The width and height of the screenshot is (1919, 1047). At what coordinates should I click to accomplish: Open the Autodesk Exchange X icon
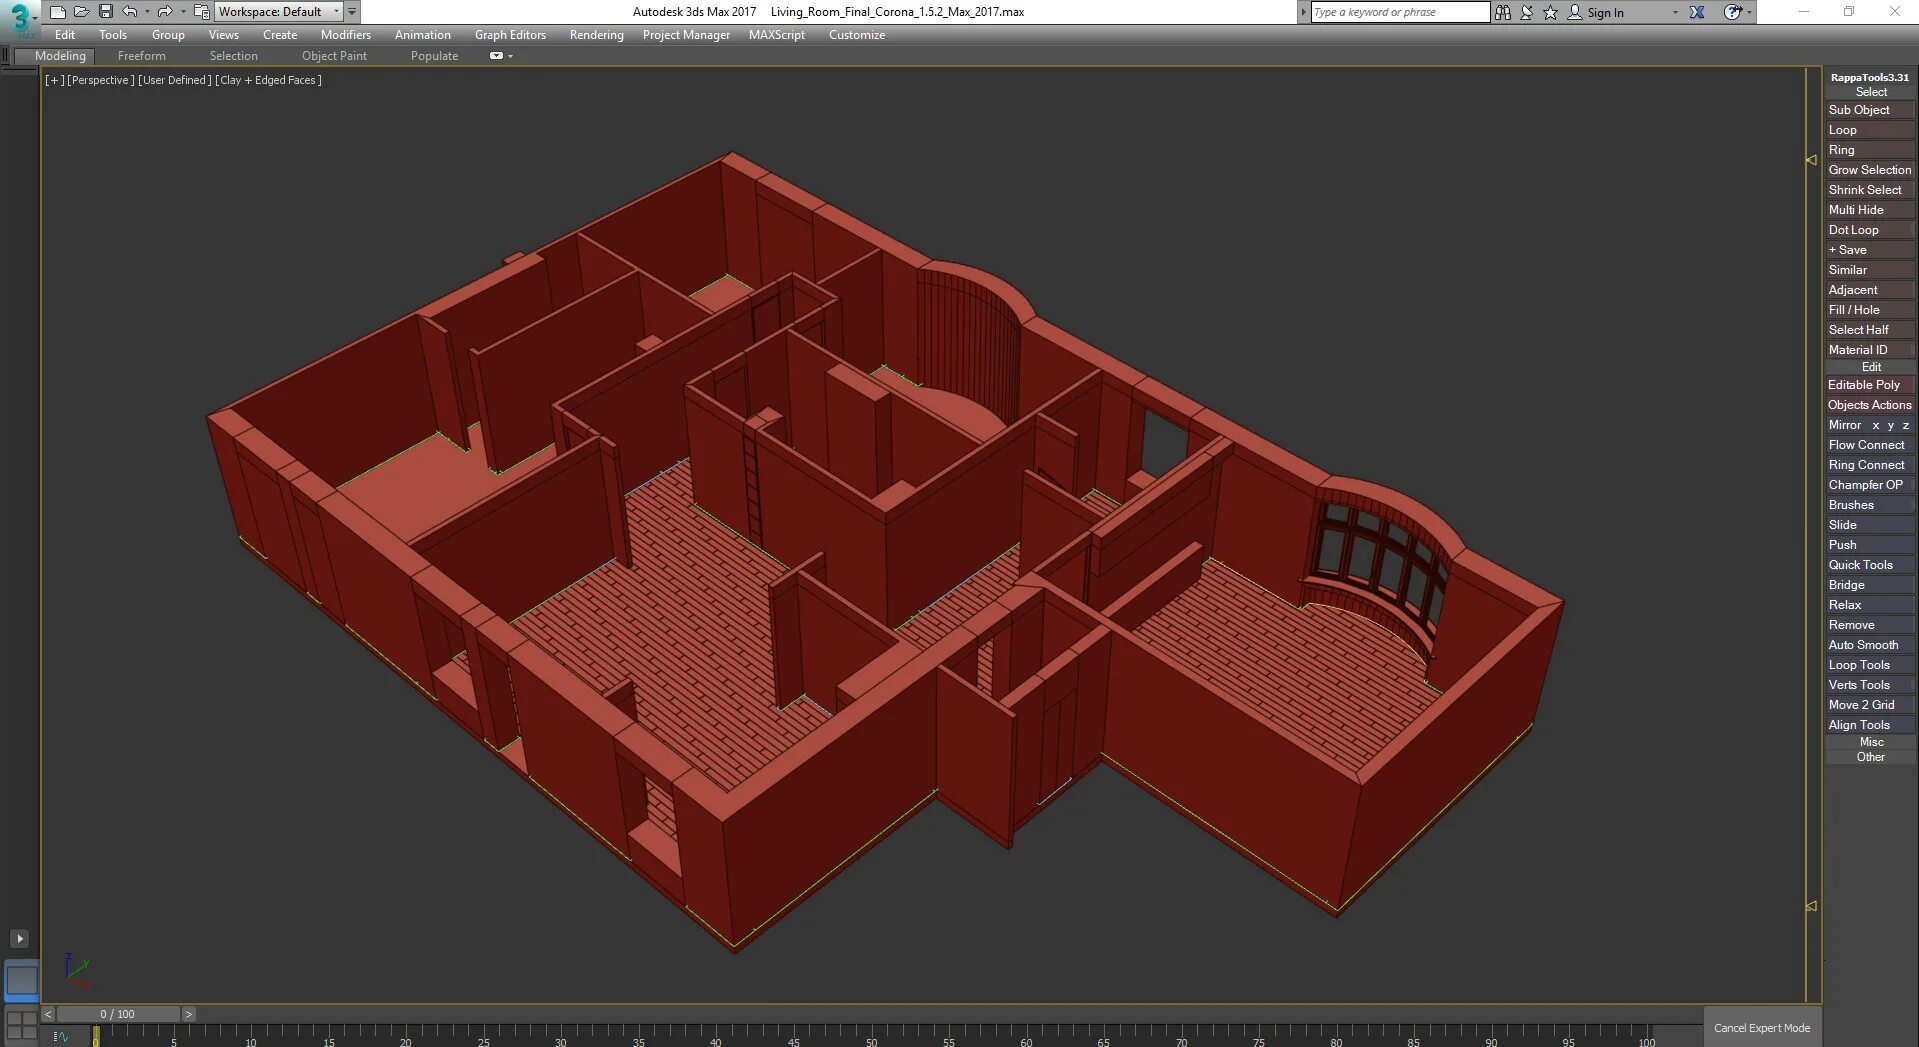tap(1697, 12)
